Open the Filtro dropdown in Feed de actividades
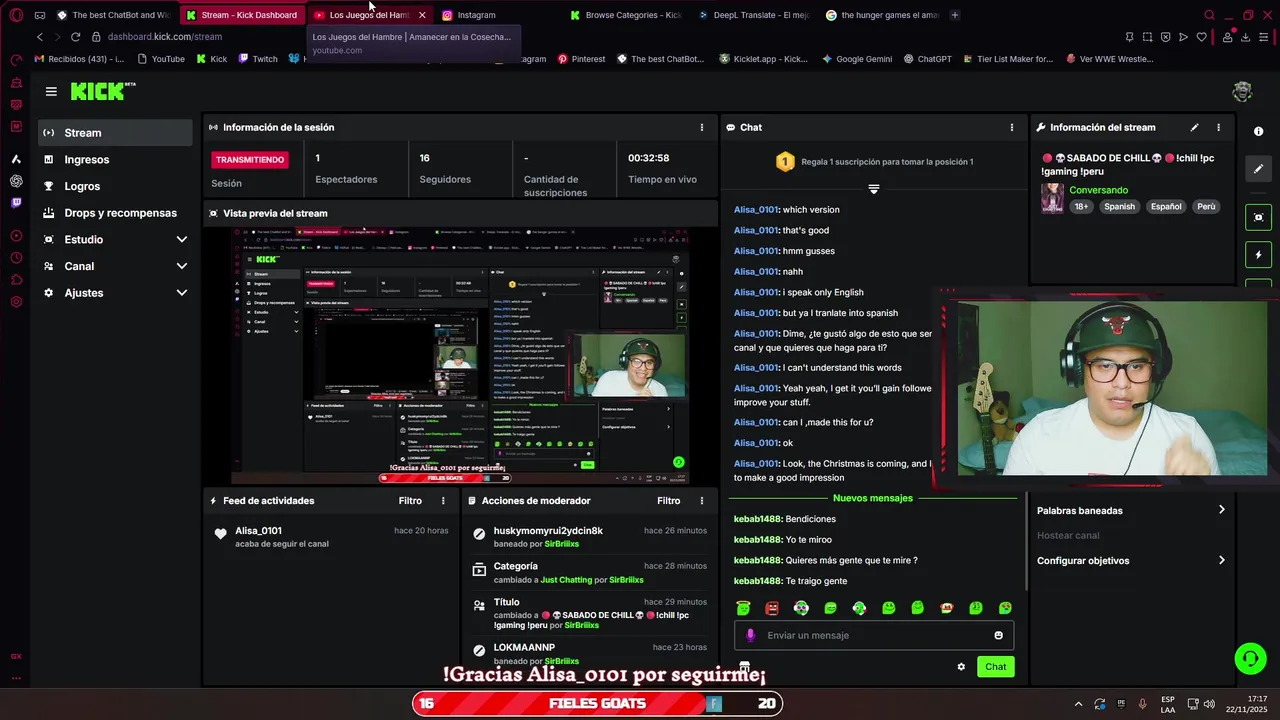Image resolution: width=1280 pixels, height=720 pixels. (x=410, y=501)
